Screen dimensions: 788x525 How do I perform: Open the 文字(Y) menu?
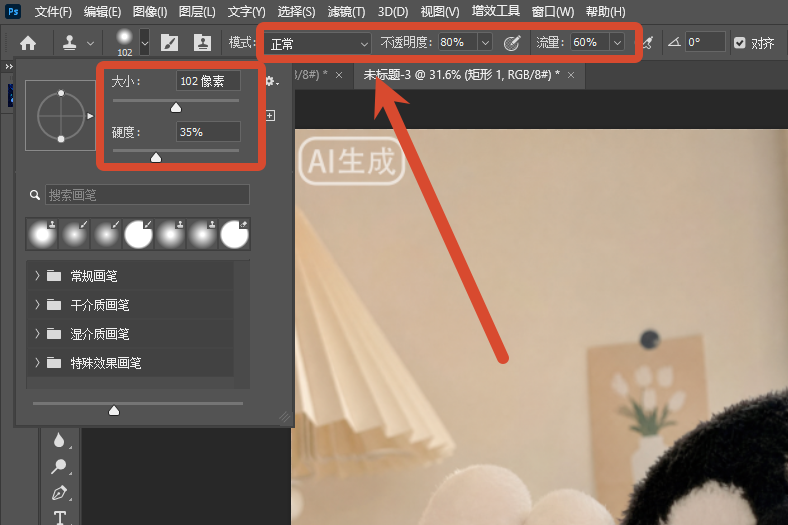pos(246,12)
